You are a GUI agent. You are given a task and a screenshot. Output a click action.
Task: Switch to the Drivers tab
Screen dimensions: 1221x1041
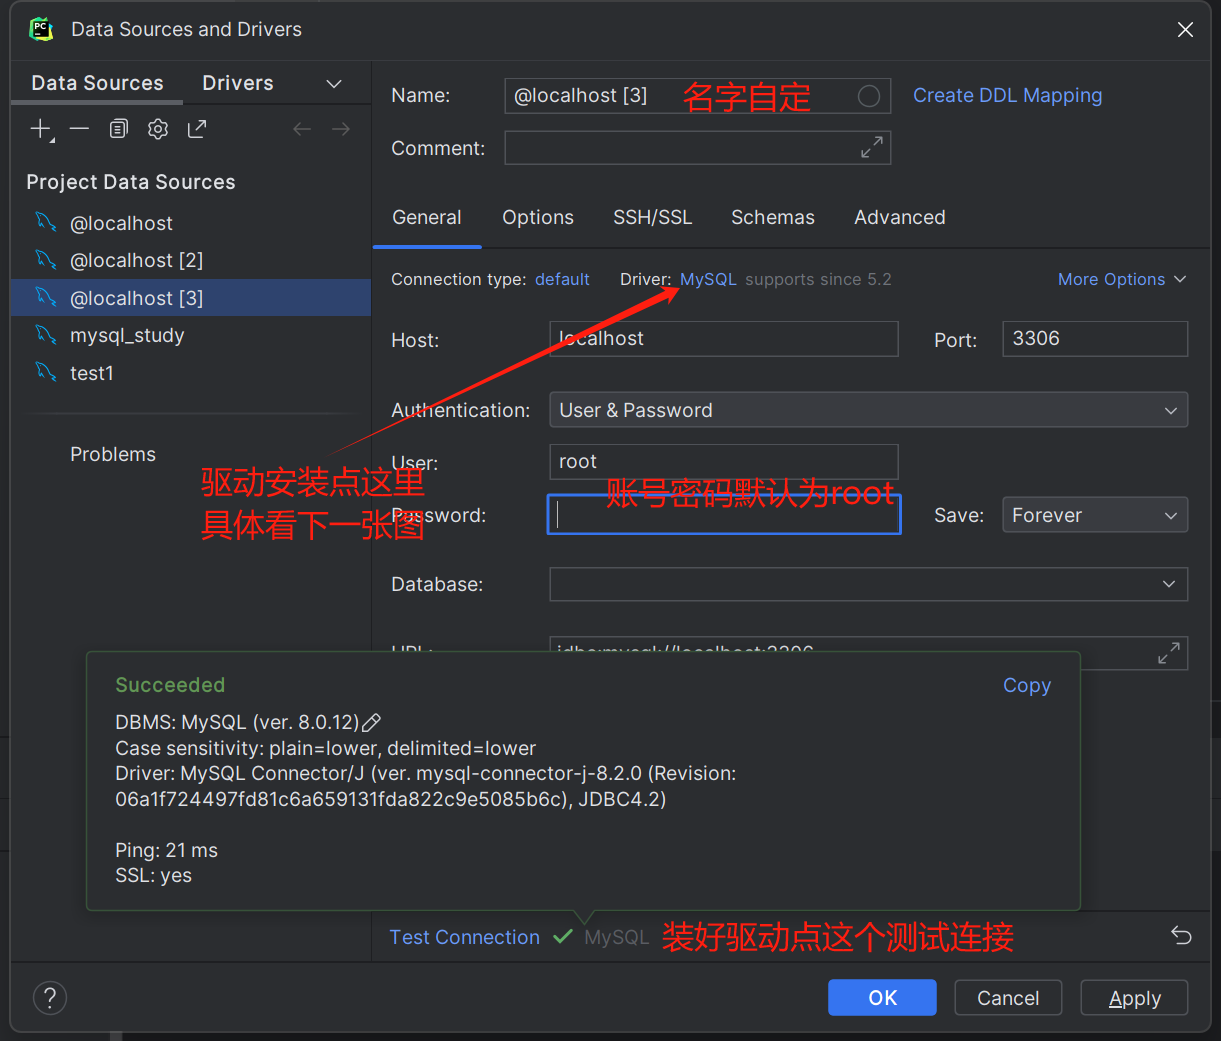click(238, 83)
